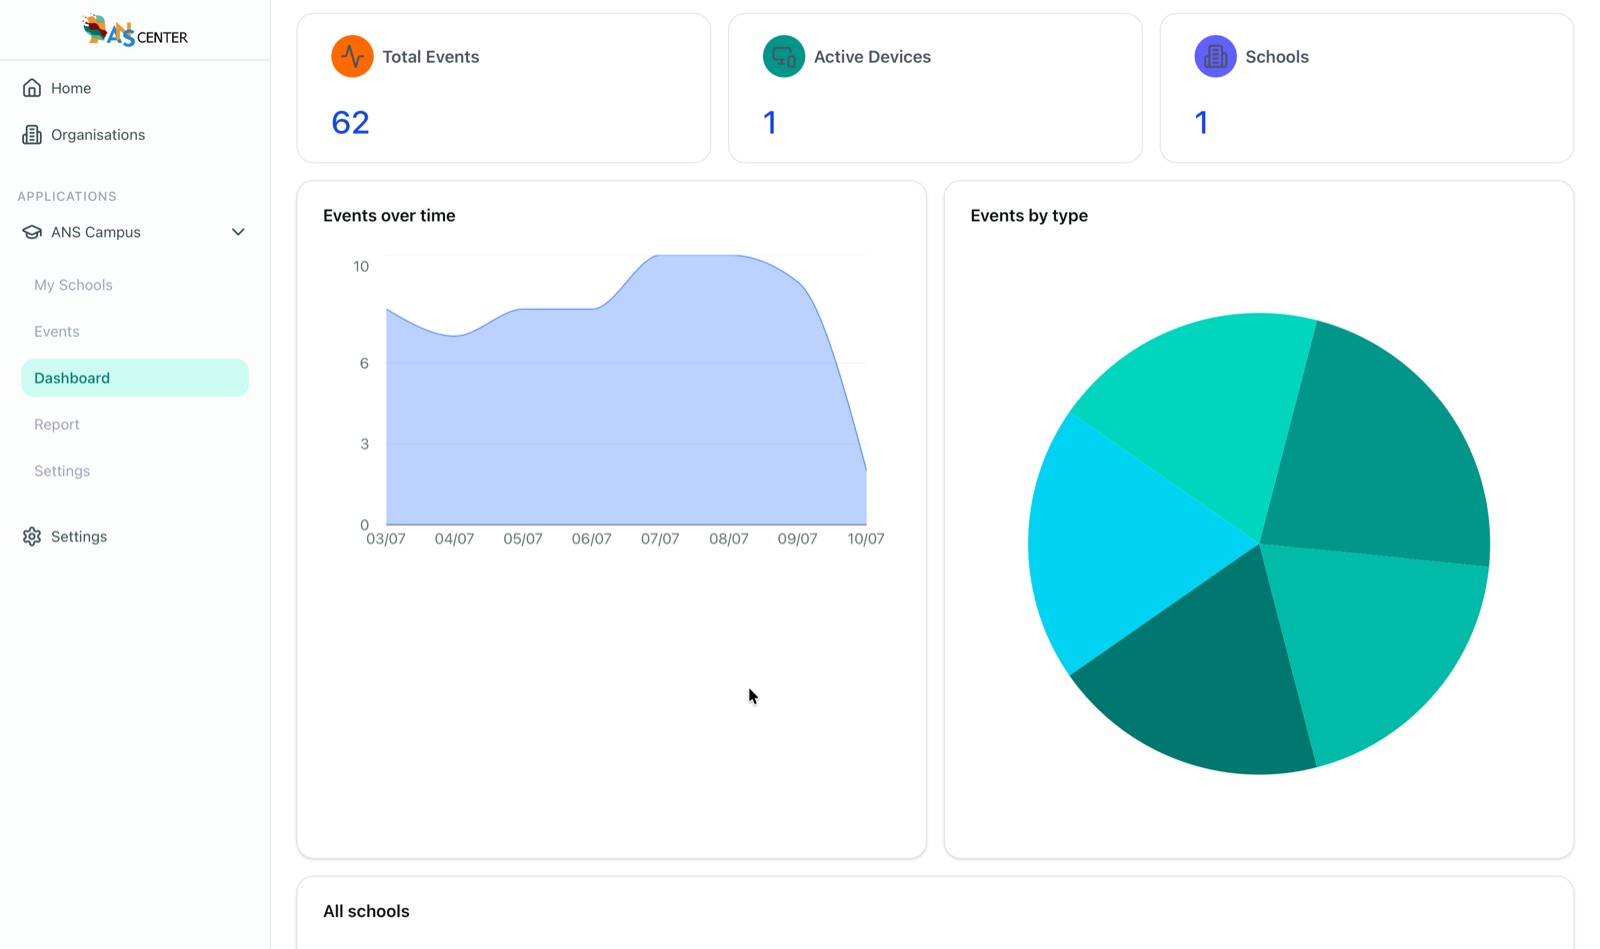Screen dimensions: 1600x949
Task: Open My Schools under ANS Campus
Action: tap(73, 285)
